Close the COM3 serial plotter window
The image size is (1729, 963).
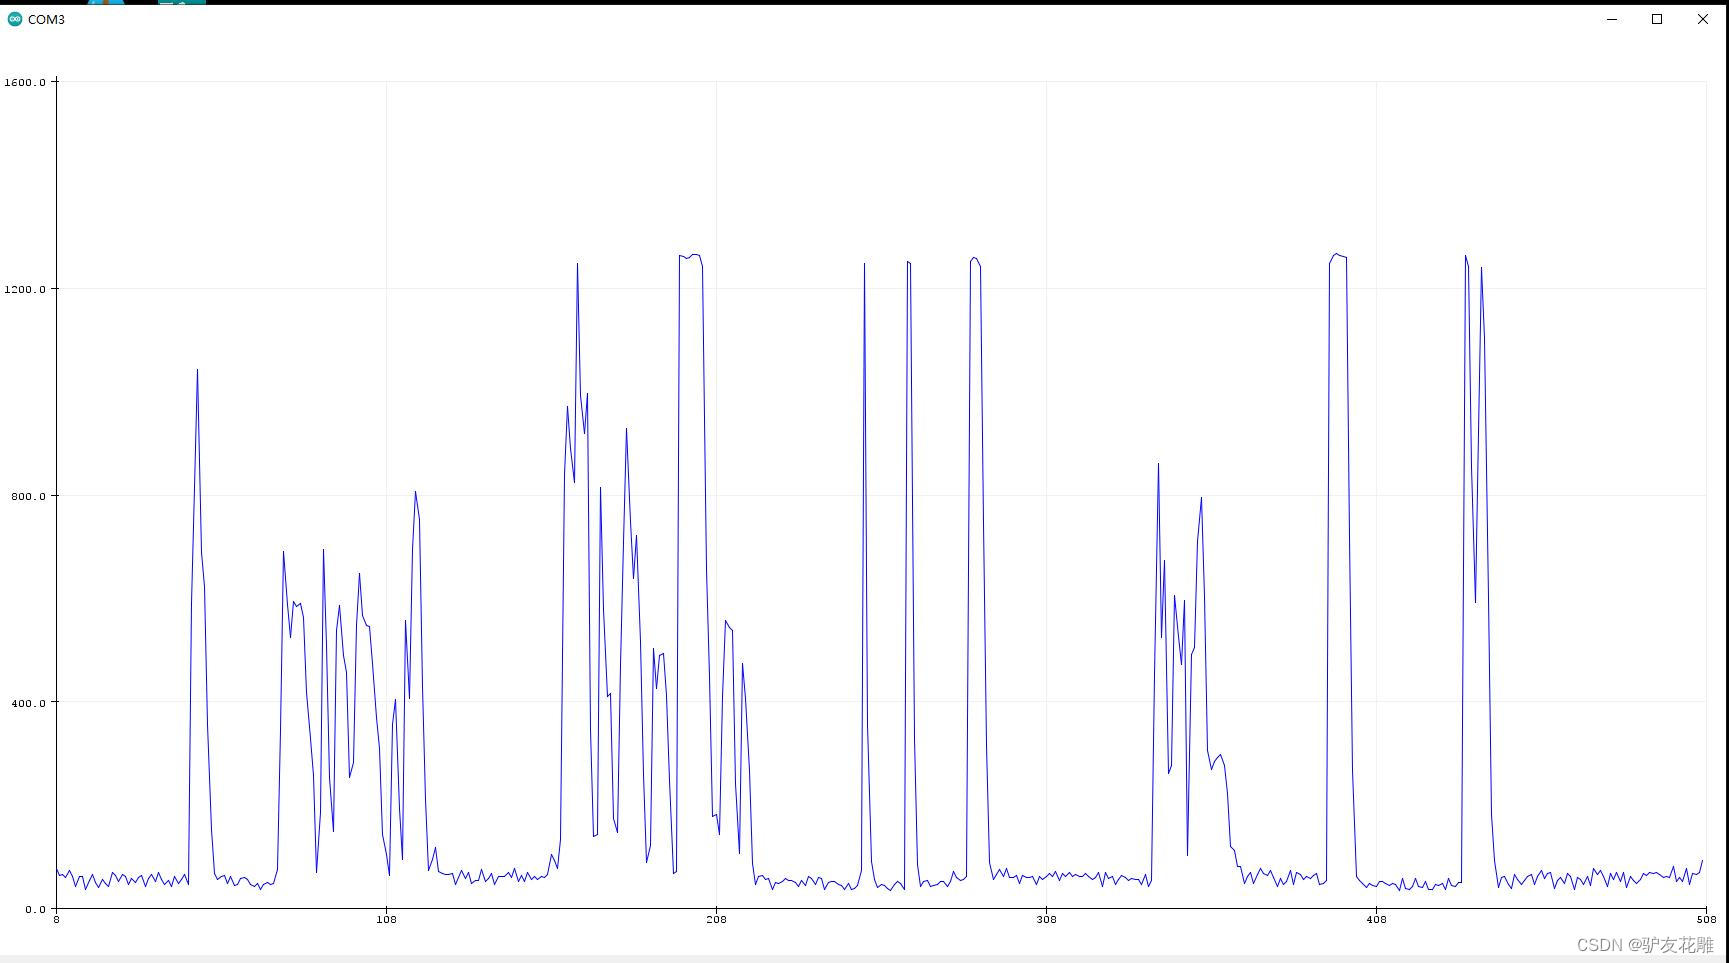[x=1703, y=19]
